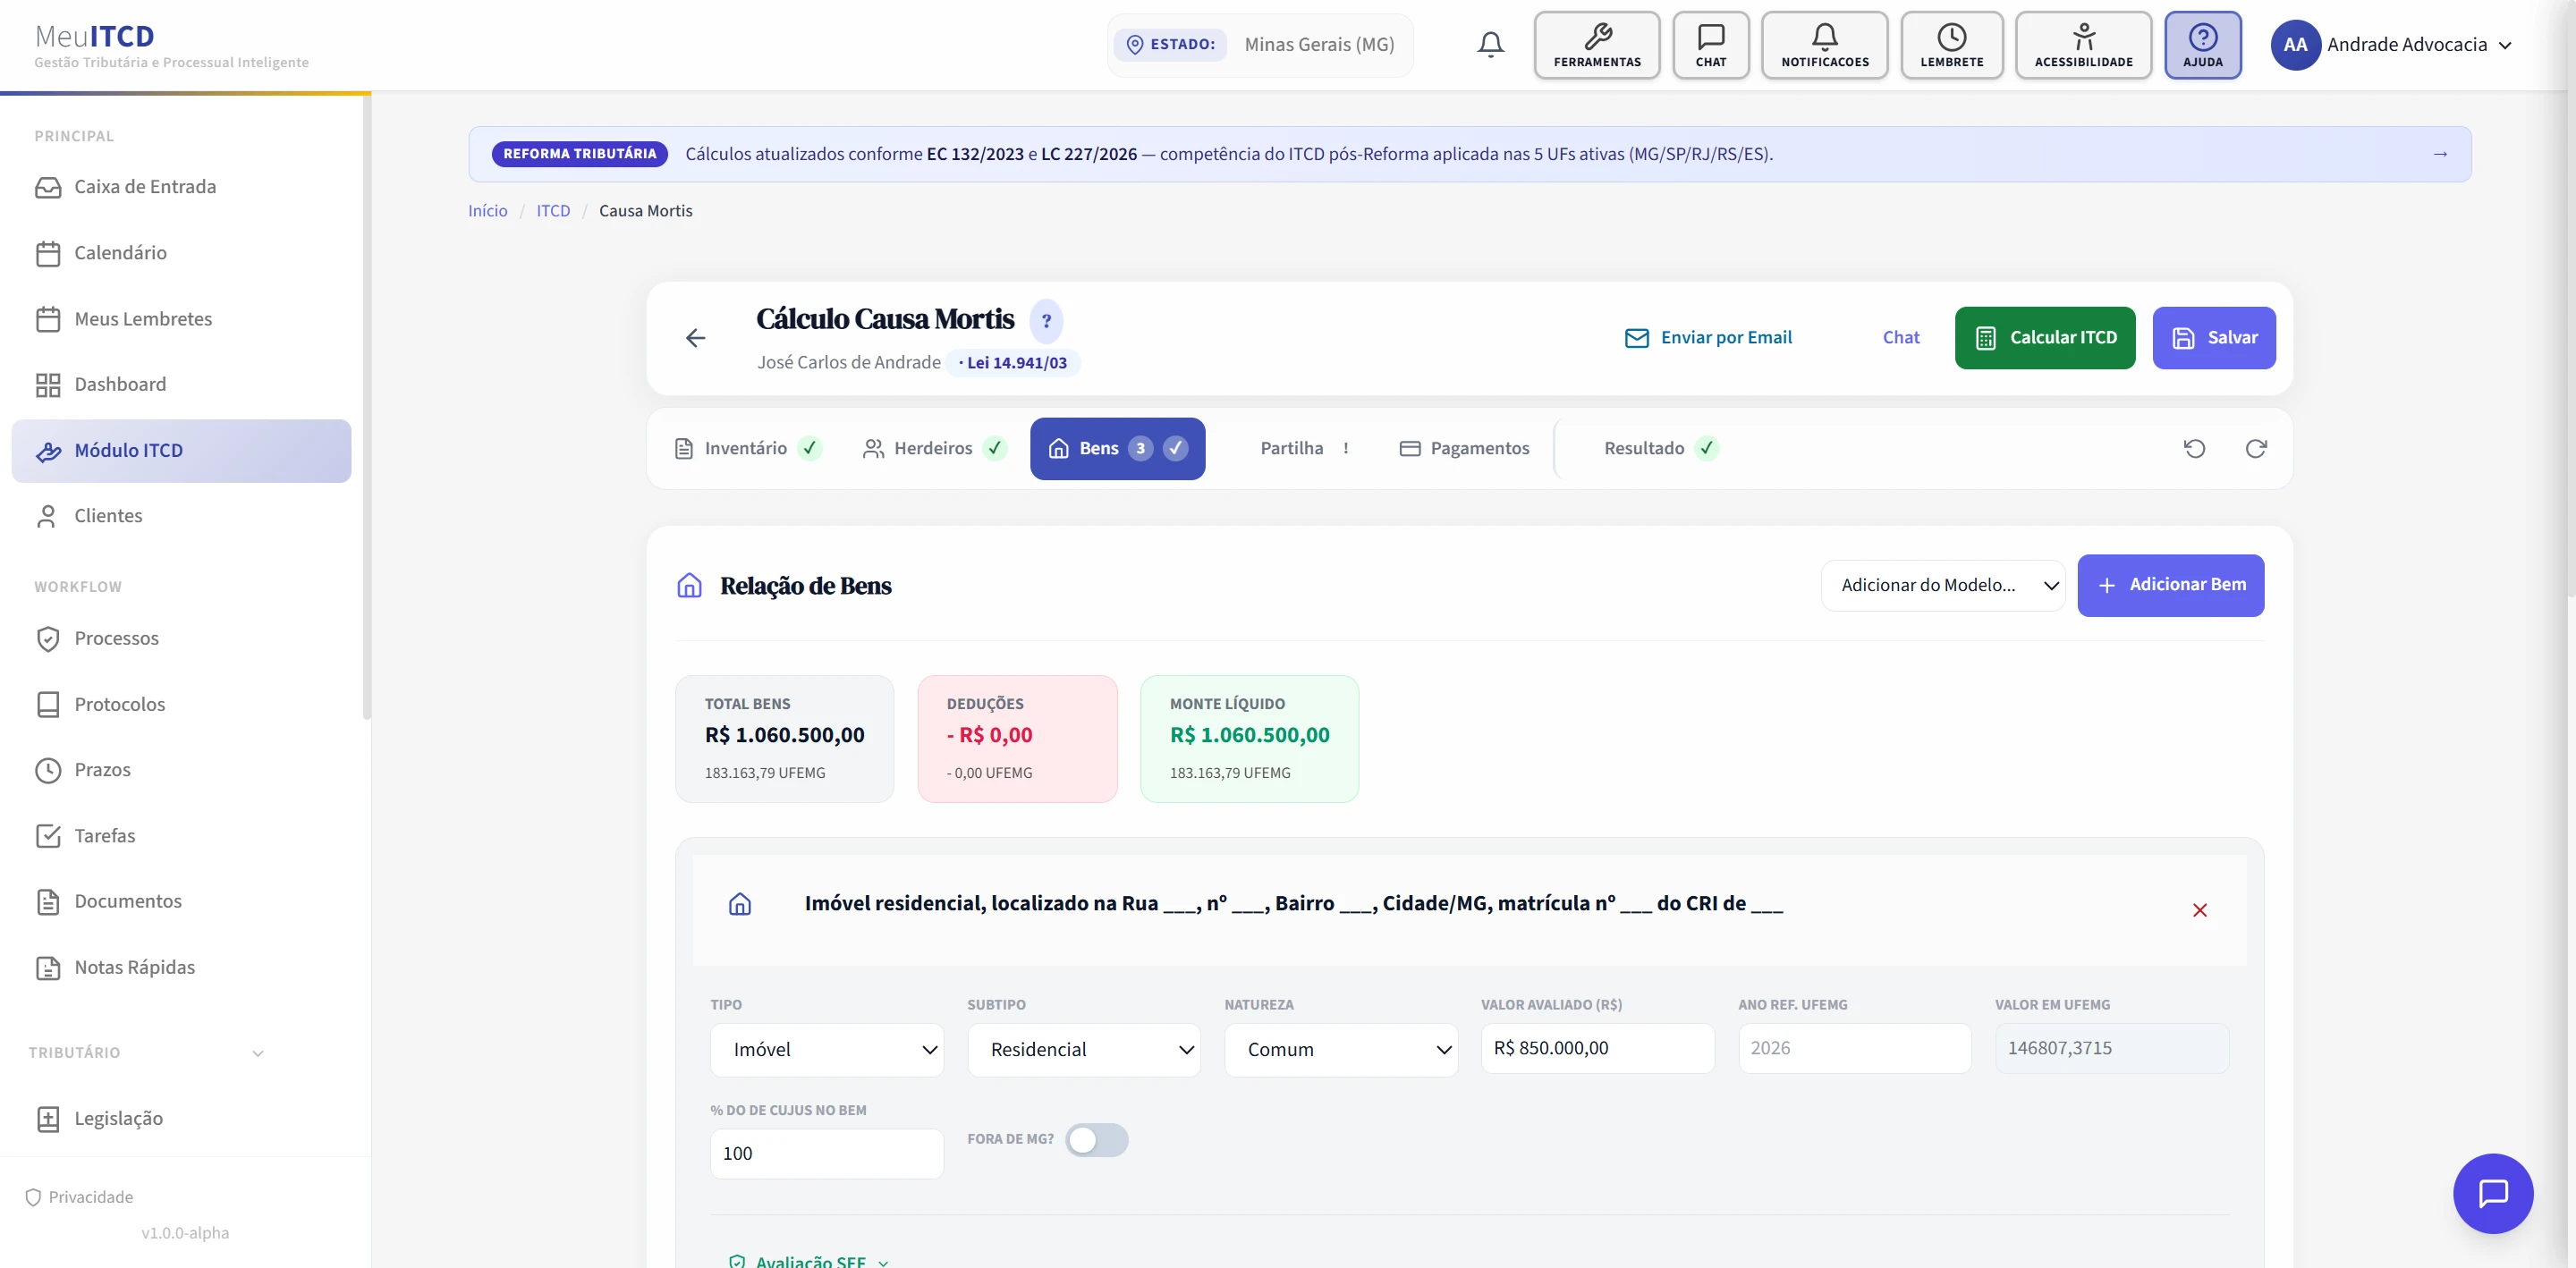Screen dimensions: 2576x1268
Task: Open the Lembrete clock button
Action: coord(1952,45)
